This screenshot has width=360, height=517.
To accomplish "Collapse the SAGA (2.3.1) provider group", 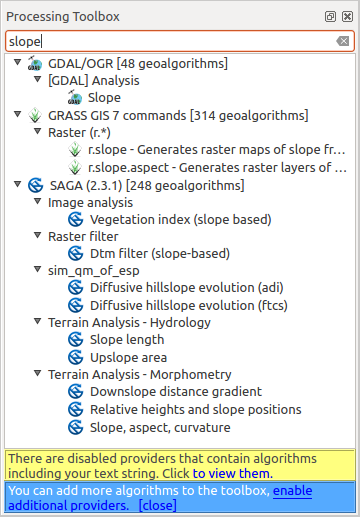I will [x=17, y=184].
